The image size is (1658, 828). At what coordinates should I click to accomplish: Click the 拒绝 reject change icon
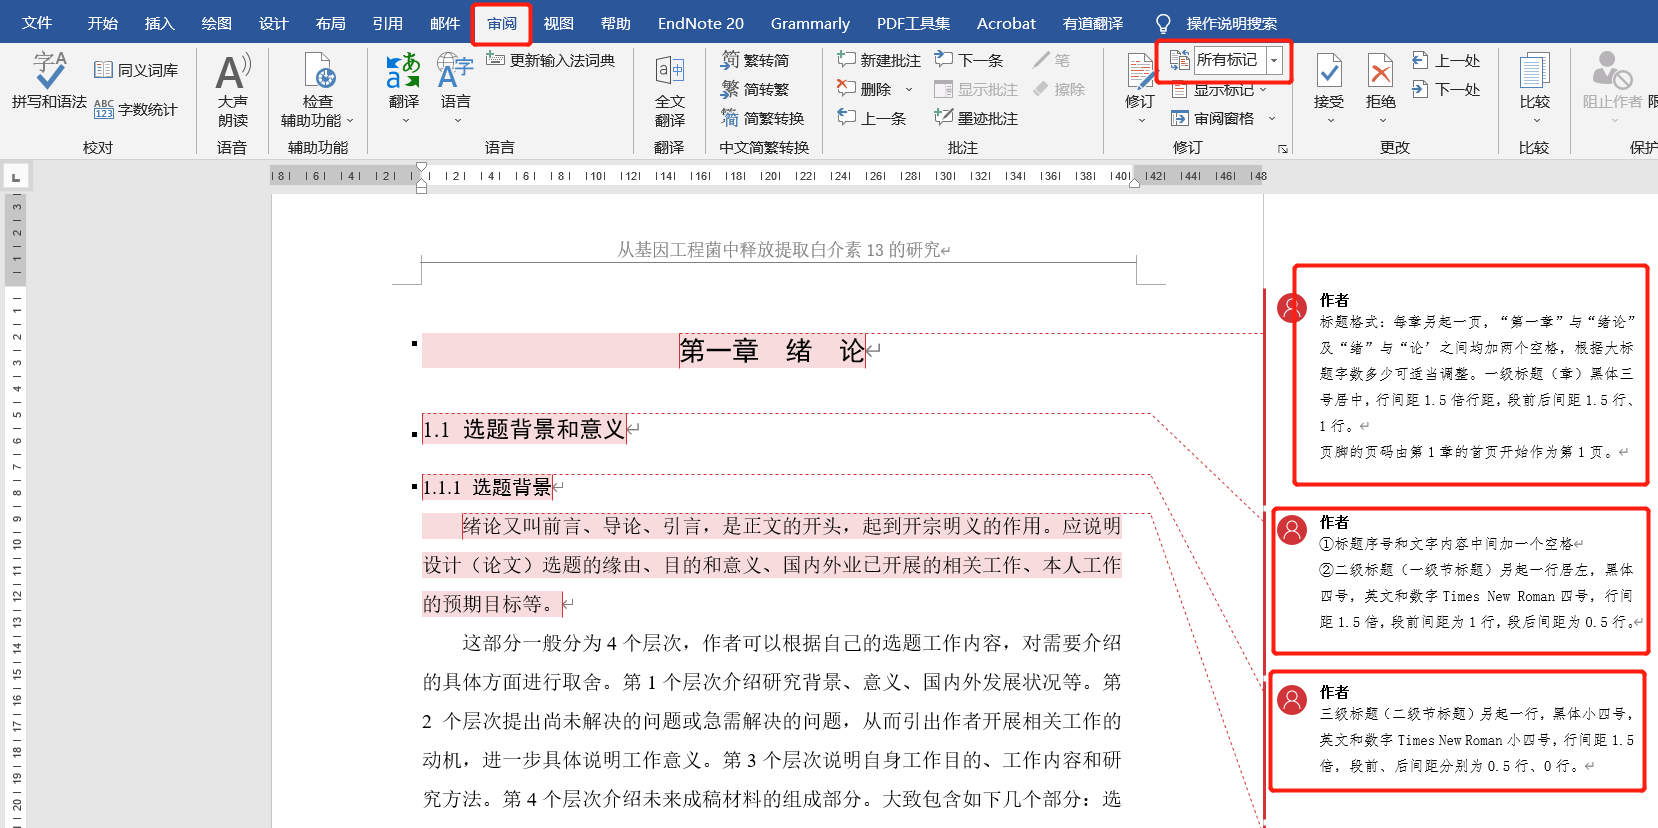click(1380, 73)
